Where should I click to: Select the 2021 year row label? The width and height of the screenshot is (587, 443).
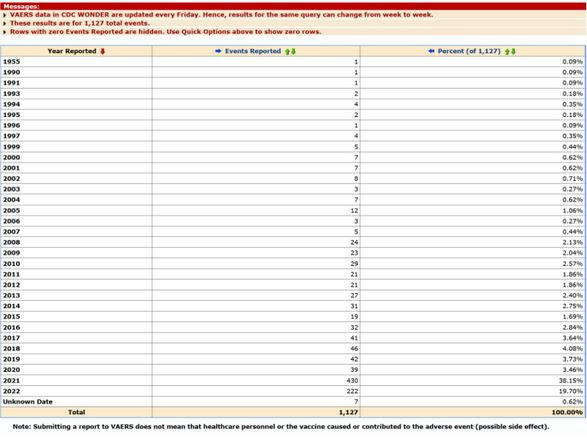12,380
